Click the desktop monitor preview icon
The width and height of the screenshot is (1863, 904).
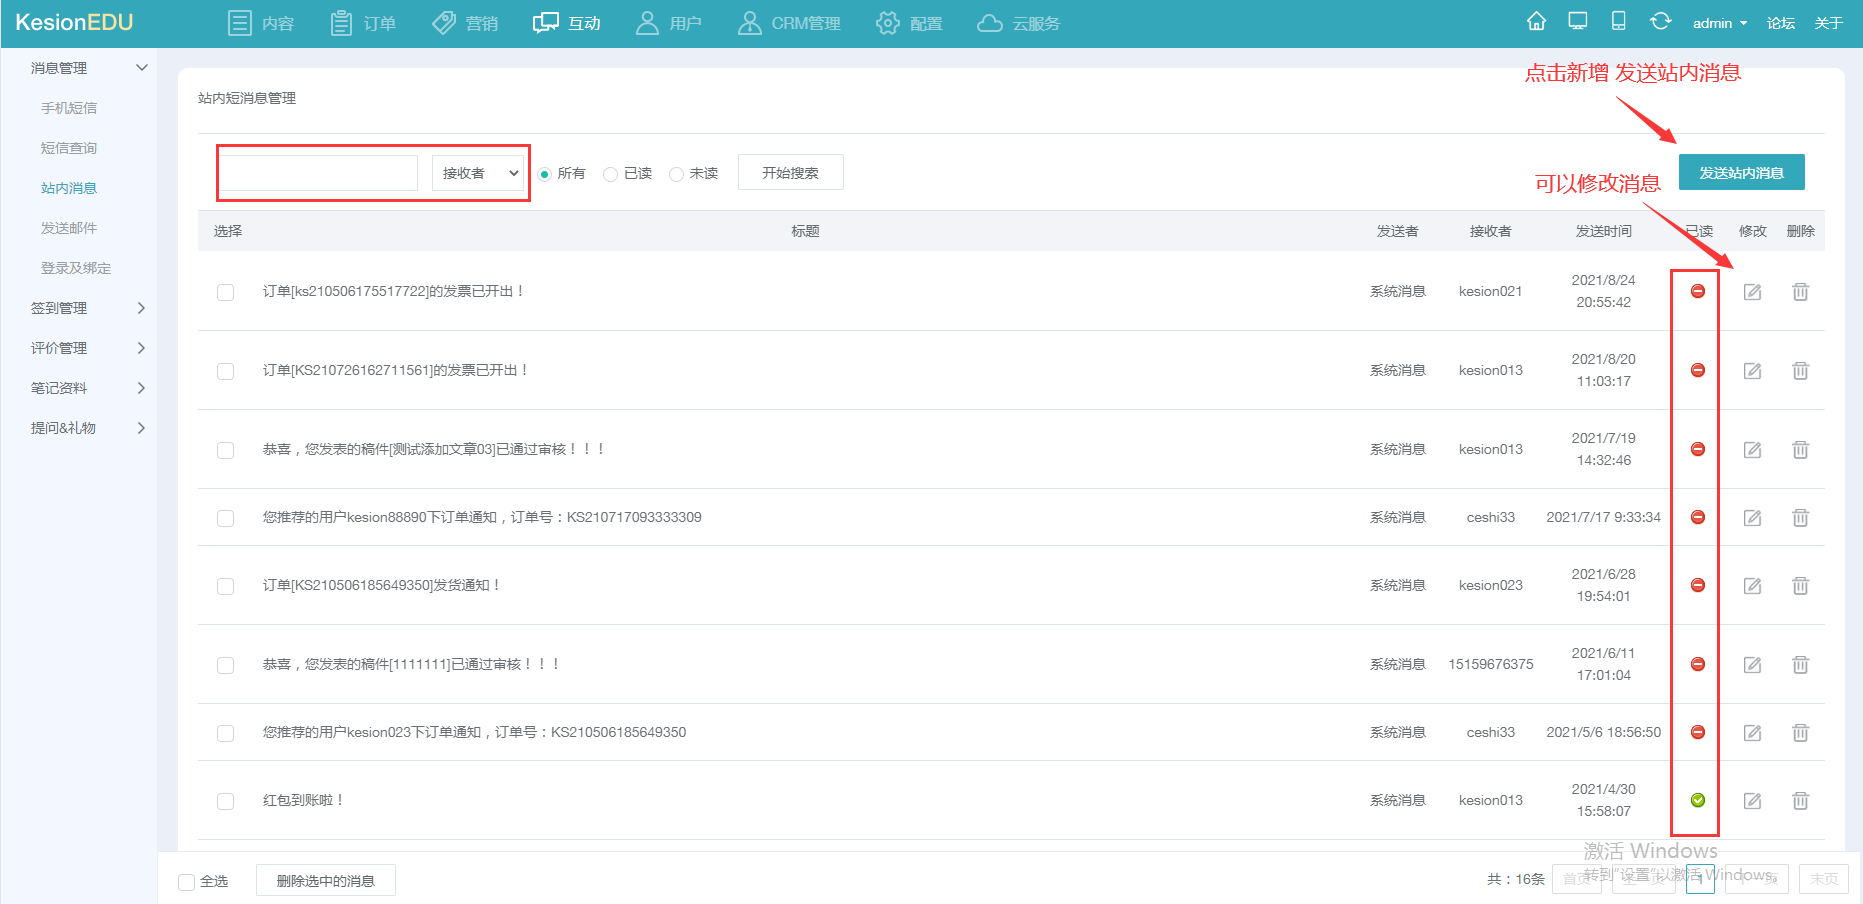[1578, 22]
